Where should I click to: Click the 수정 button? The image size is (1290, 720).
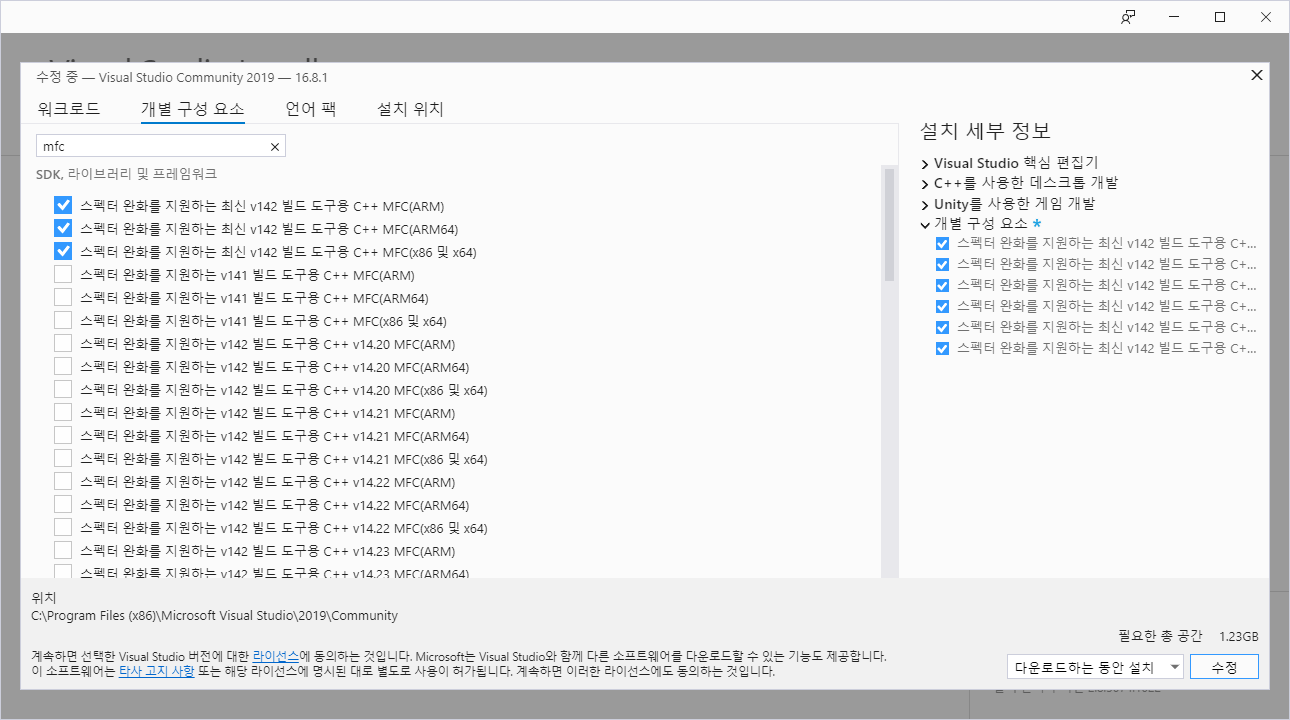(1224, 667)
